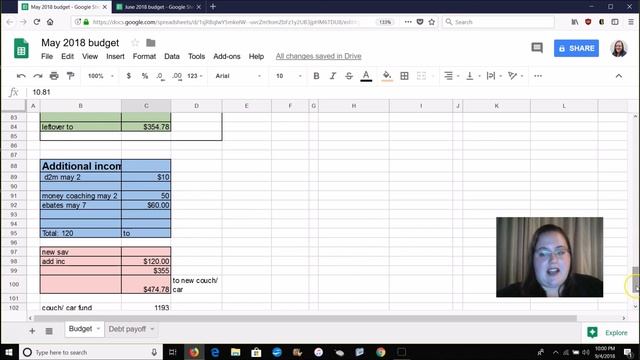The width and height of the screenshot is (640, 360).
Task: Open the text color picker
Action: point(366,76)
